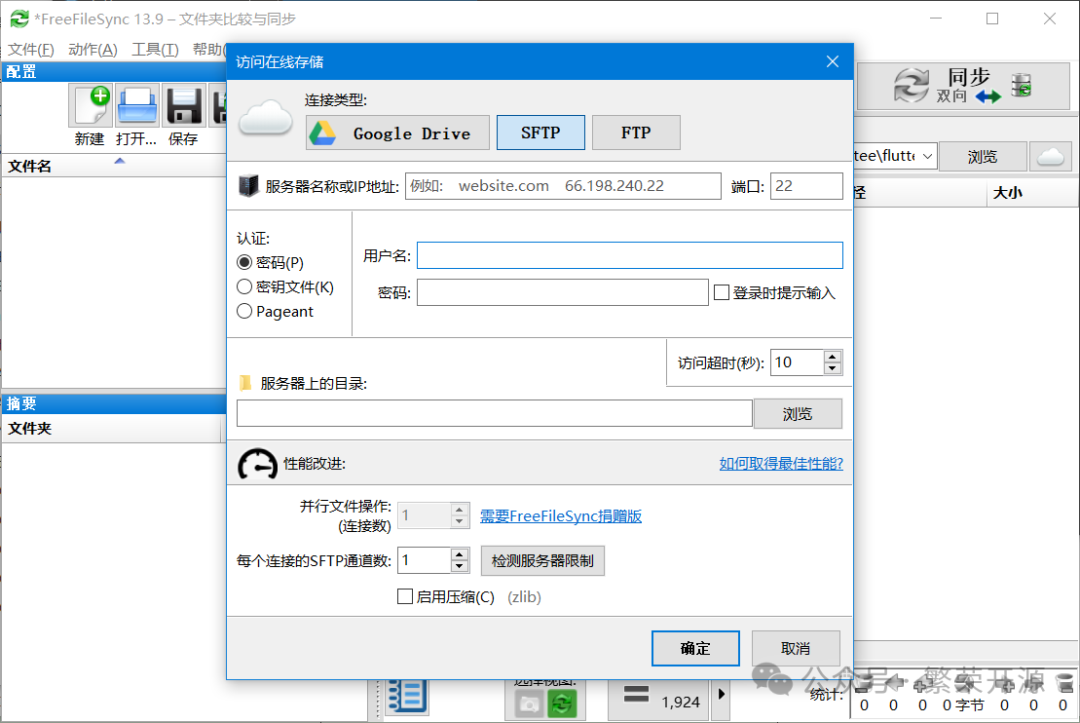Viewport: 1080px width, 723px height.
Task: Open the 需要FreeFileSync捐赠版 link
Action: coord(561,516)
